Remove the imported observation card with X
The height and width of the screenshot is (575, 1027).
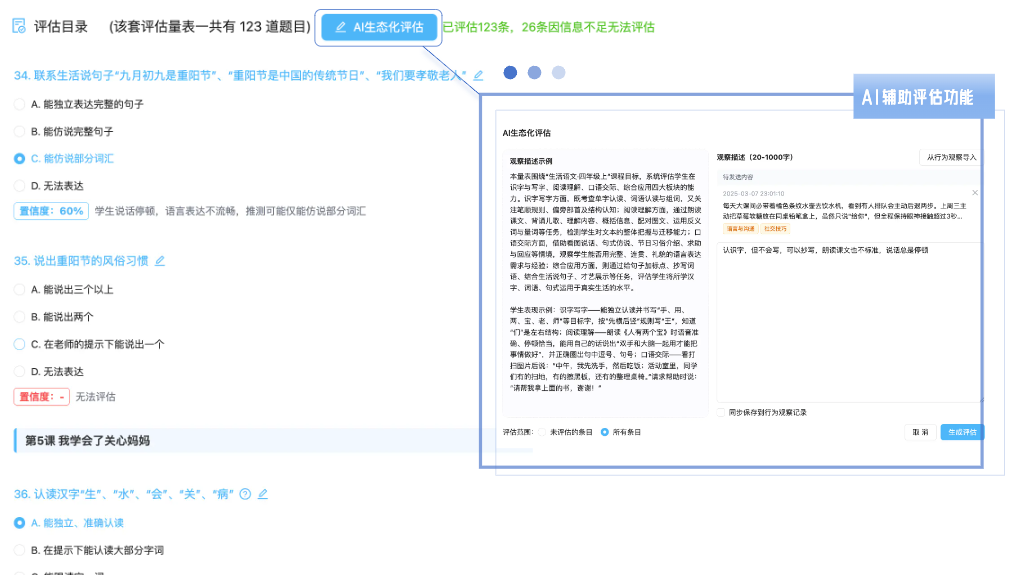[x=975, y=193]
